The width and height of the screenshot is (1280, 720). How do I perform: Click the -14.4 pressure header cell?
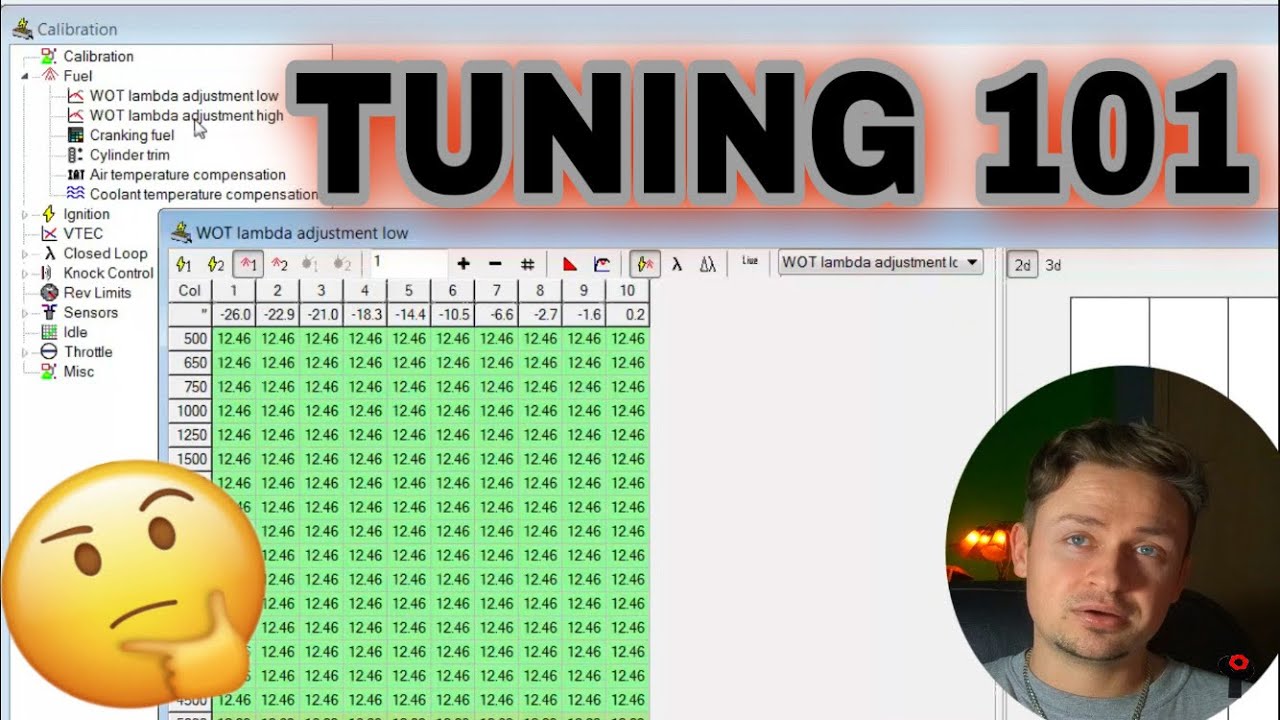point(409,315)
